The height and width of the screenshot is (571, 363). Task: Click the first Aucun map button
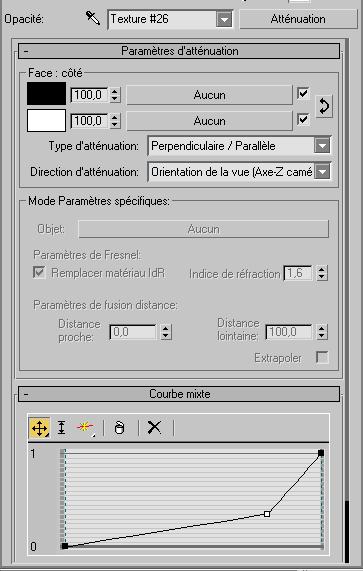(209, 95)
